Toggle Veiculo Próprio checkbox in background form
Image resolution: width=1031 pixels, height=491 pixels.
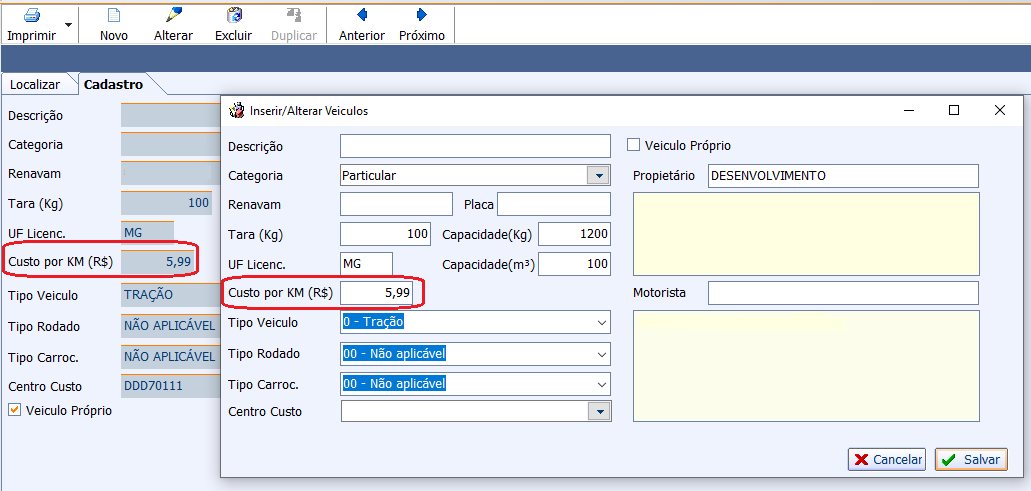(15, 410)
